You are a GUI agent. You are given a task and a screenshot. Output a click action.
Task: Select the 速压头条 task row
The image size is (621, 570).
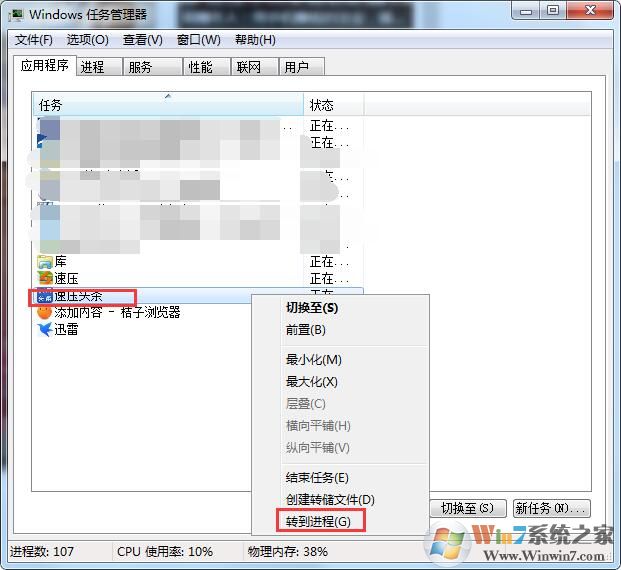tap(143, 296)
